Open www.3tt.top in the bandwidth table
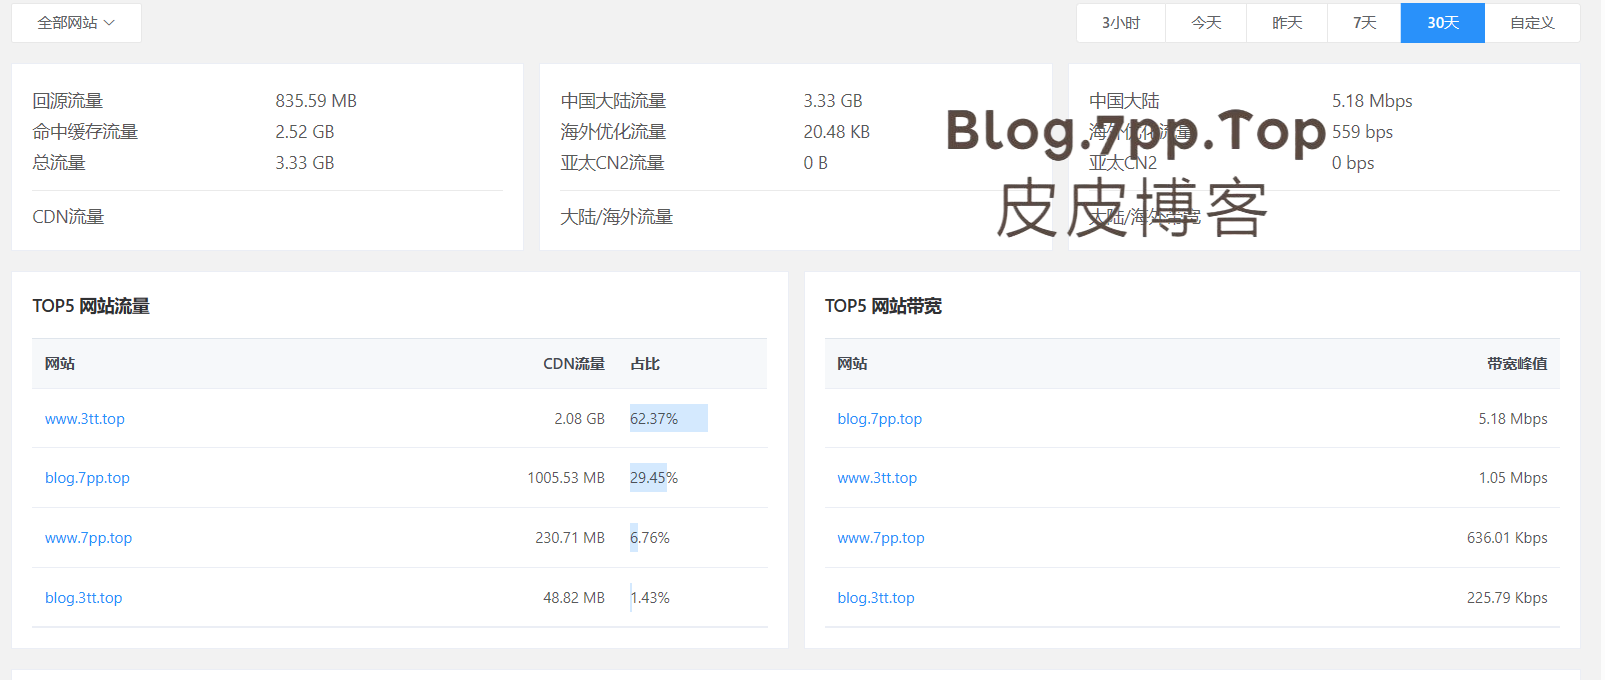 pos(877,478)
